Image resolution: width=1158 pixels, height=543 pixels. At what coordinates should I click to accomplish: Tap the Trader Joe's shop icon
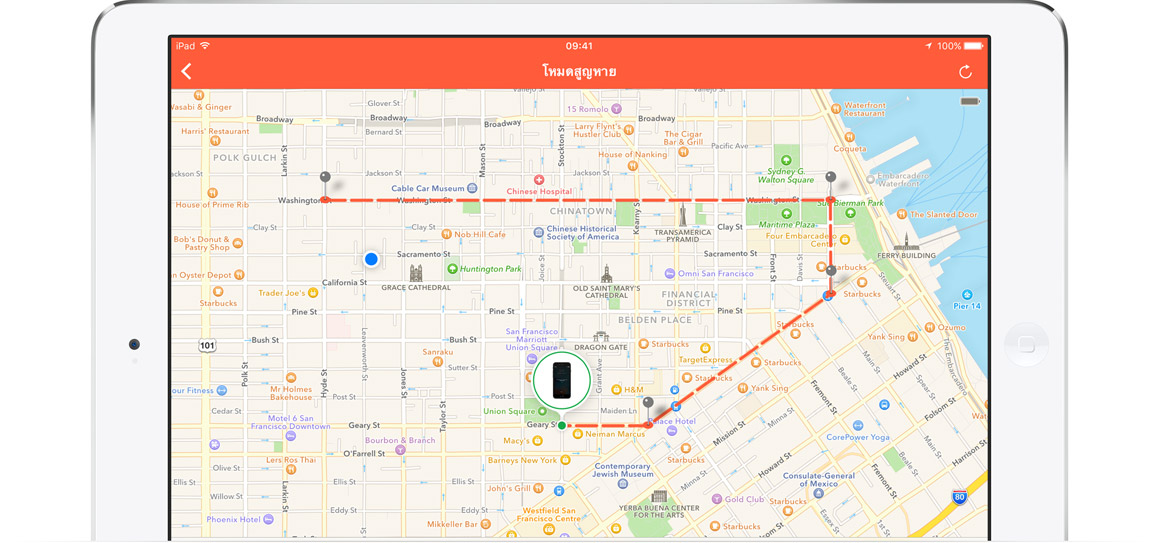(x=313, y=293)
